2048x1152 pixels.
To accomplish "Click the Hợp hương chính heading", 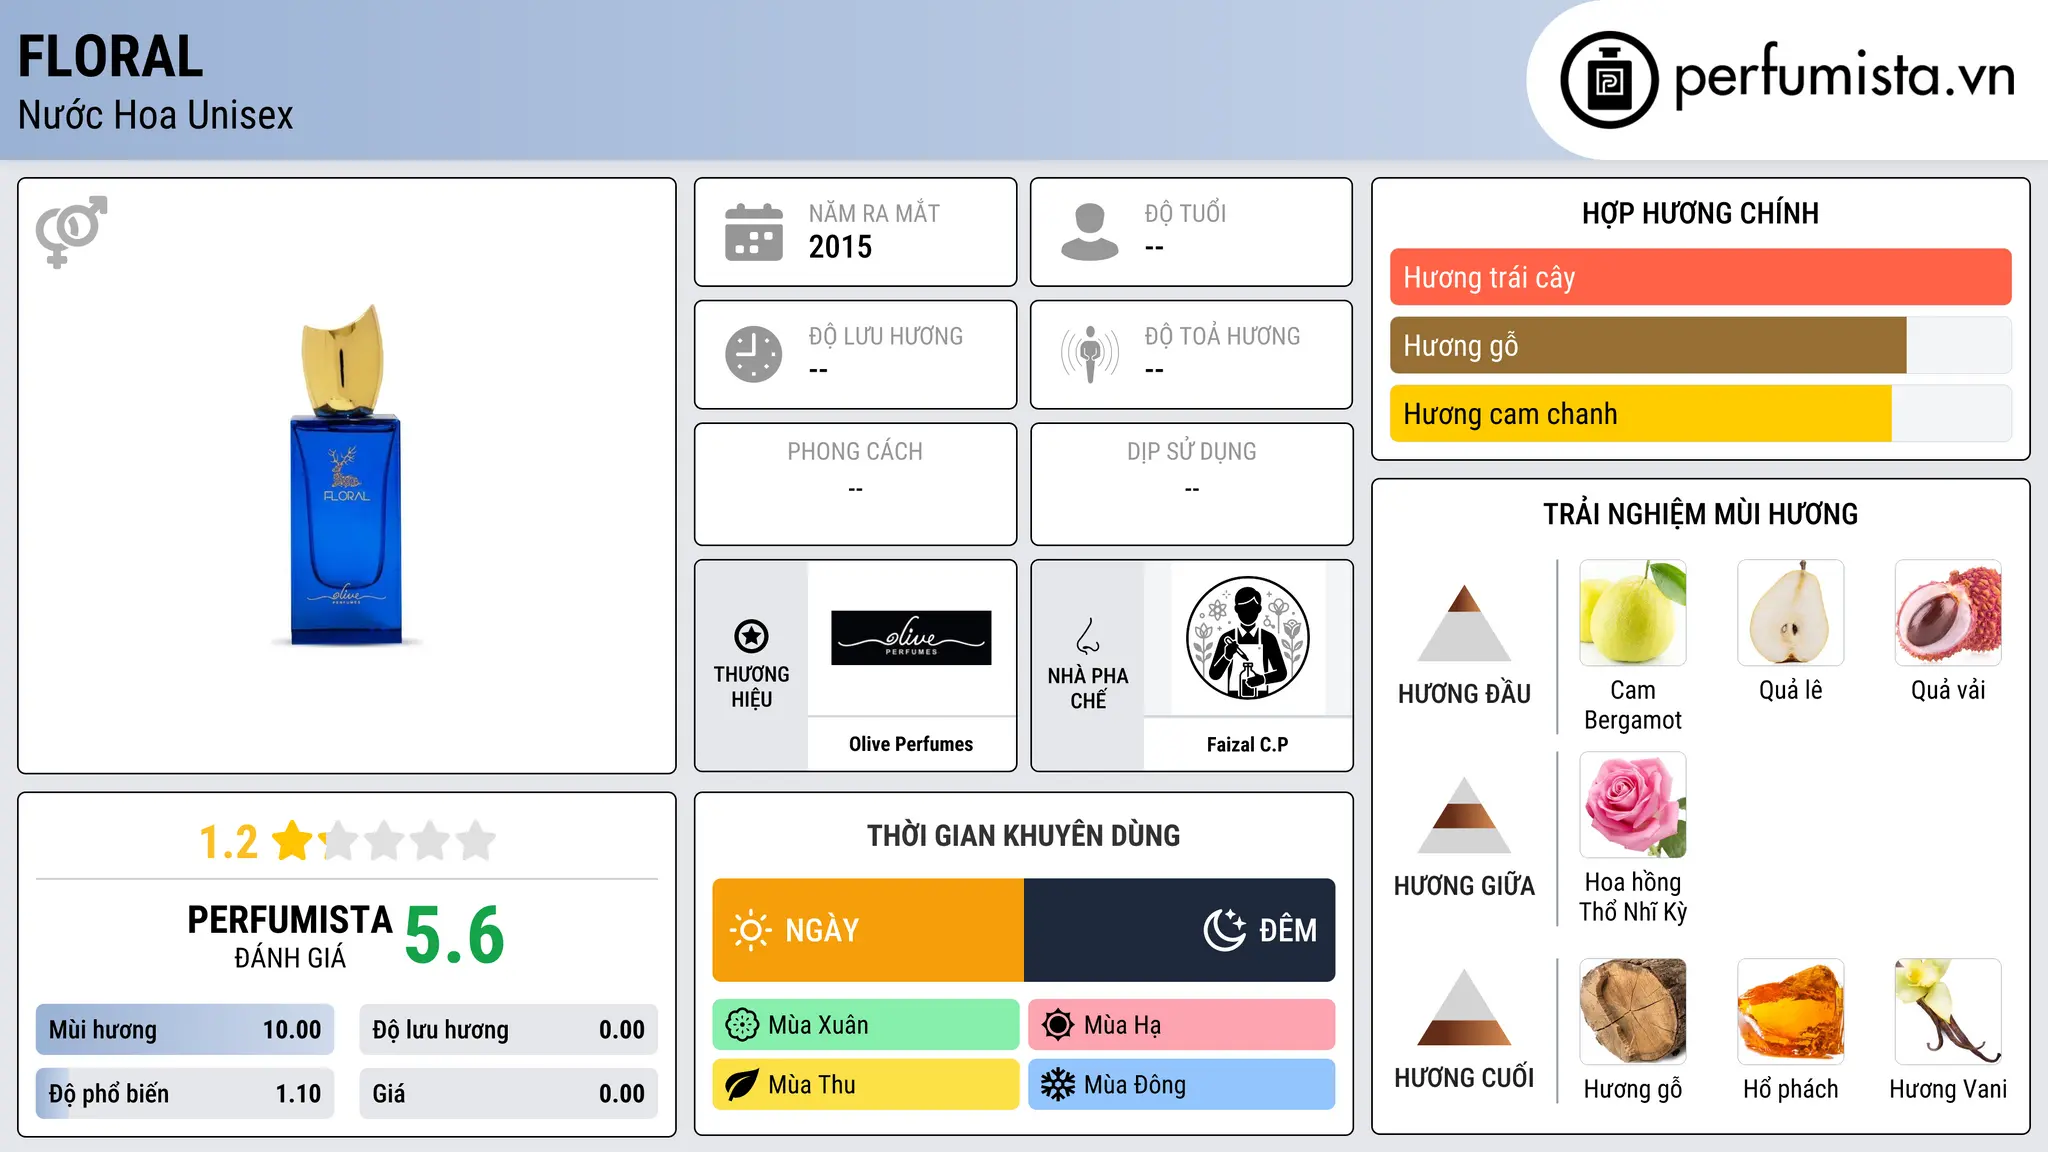I will coord(1701,213).
